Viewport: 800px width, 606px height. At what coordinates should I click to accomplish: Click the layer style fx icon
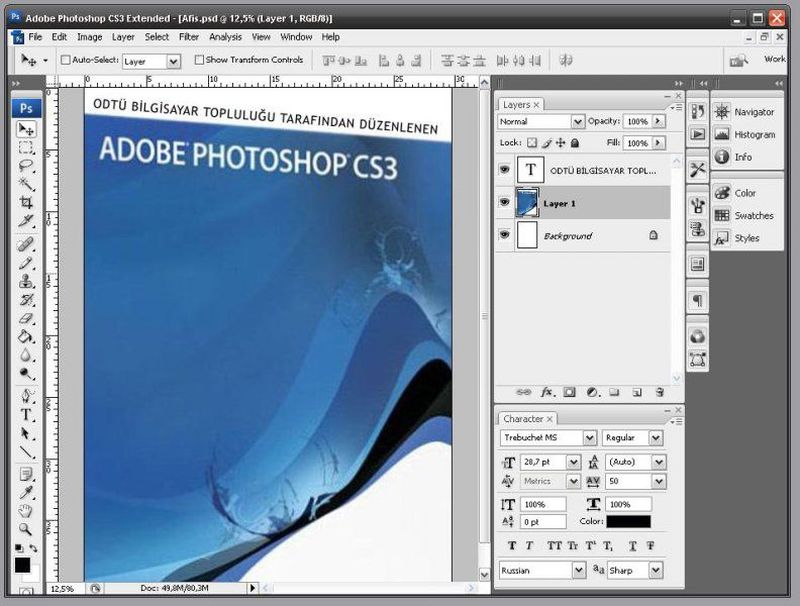548,393
